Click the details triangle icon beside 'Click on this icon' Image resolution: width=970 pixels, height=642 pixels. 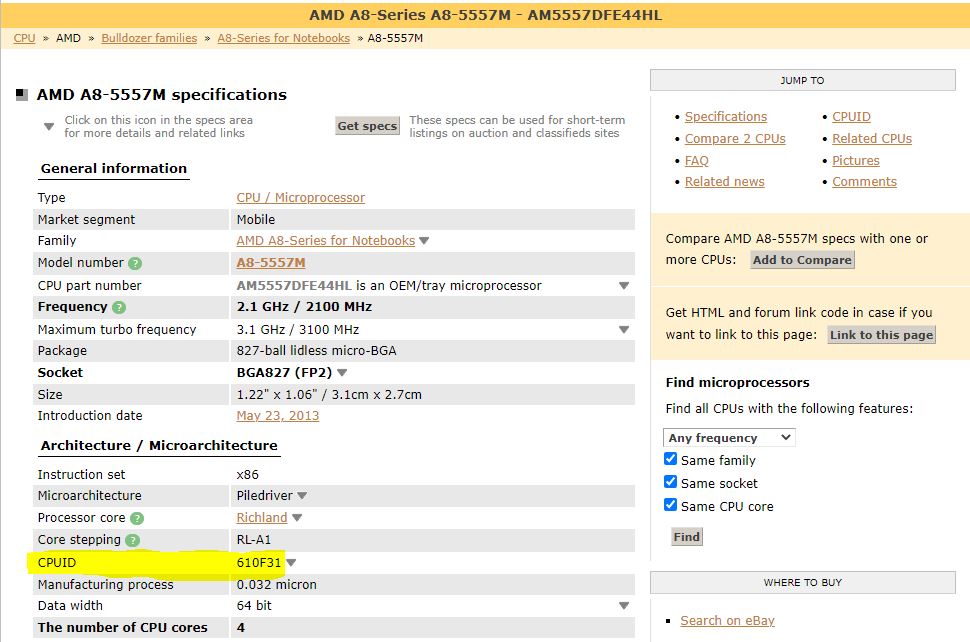49,127
